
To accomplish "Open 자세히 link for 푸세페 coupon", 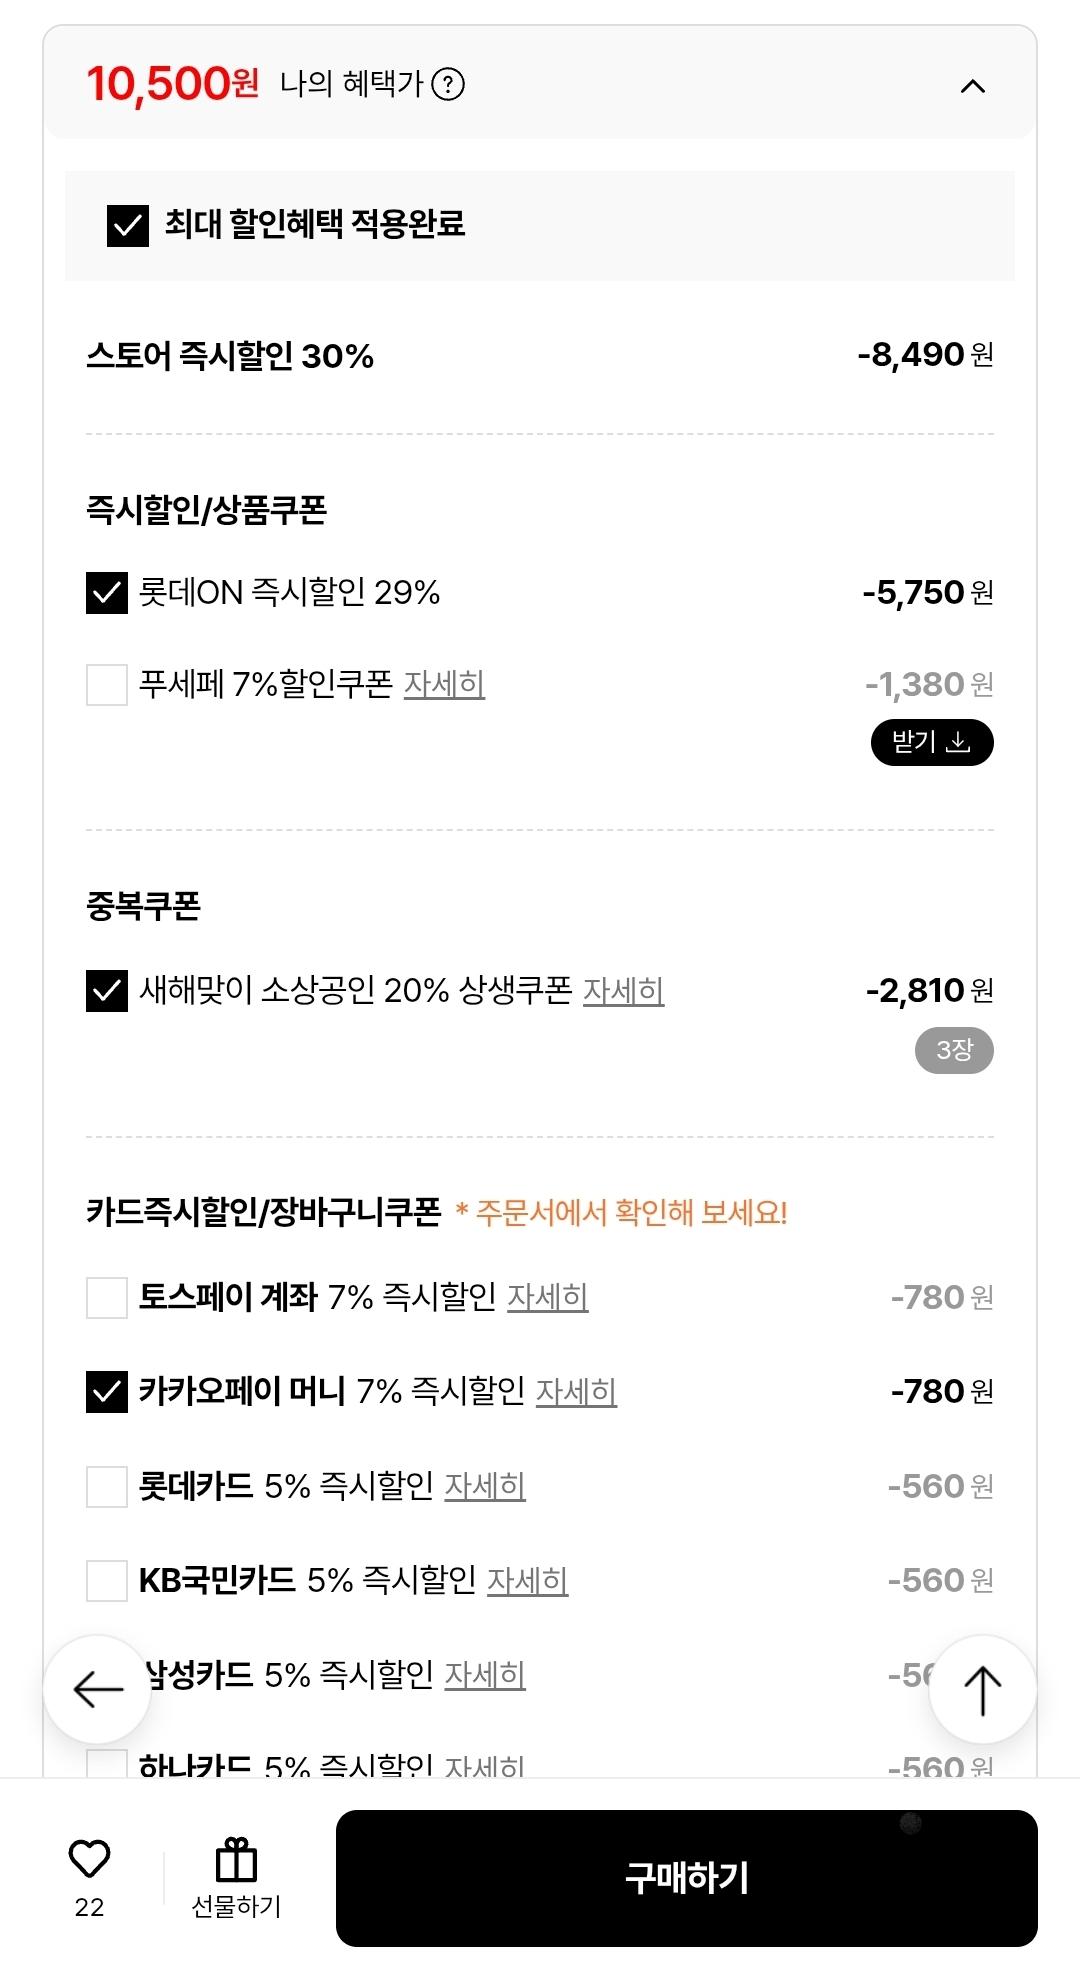I will coord(444,685).
